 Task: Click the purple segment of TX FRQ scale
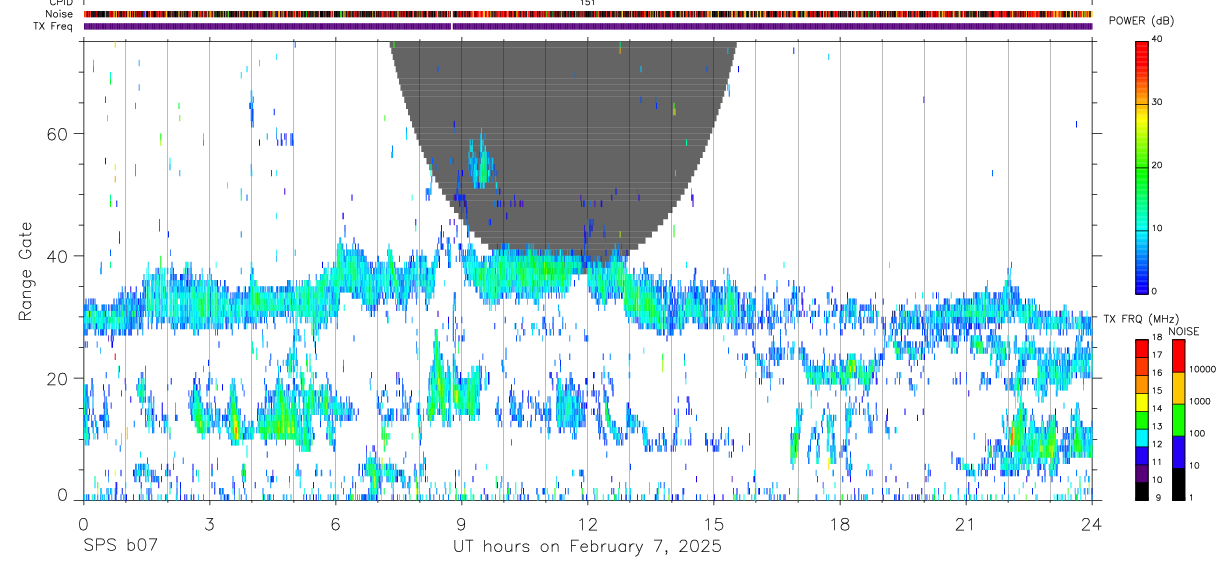[1141, 473]
